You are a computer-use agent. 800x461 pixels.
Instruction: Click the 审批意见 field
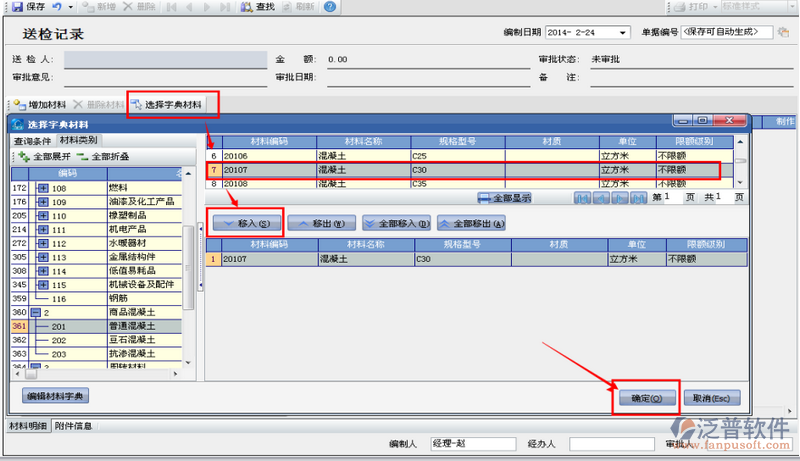pos(165,78)
